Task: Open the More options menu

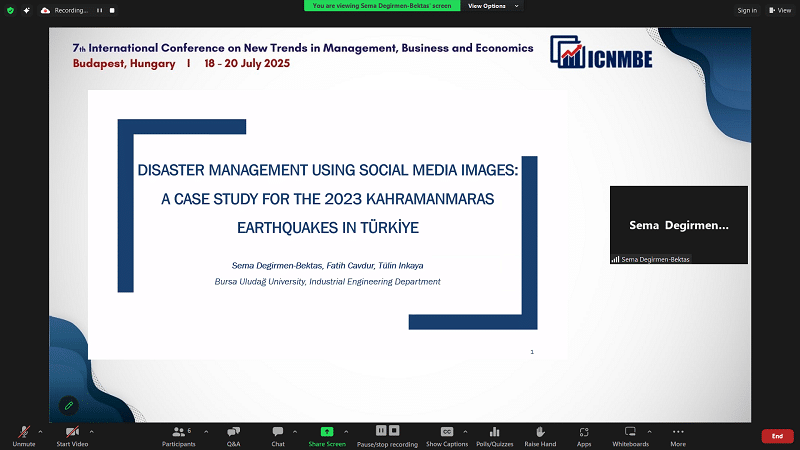Action: pos(678,432)
